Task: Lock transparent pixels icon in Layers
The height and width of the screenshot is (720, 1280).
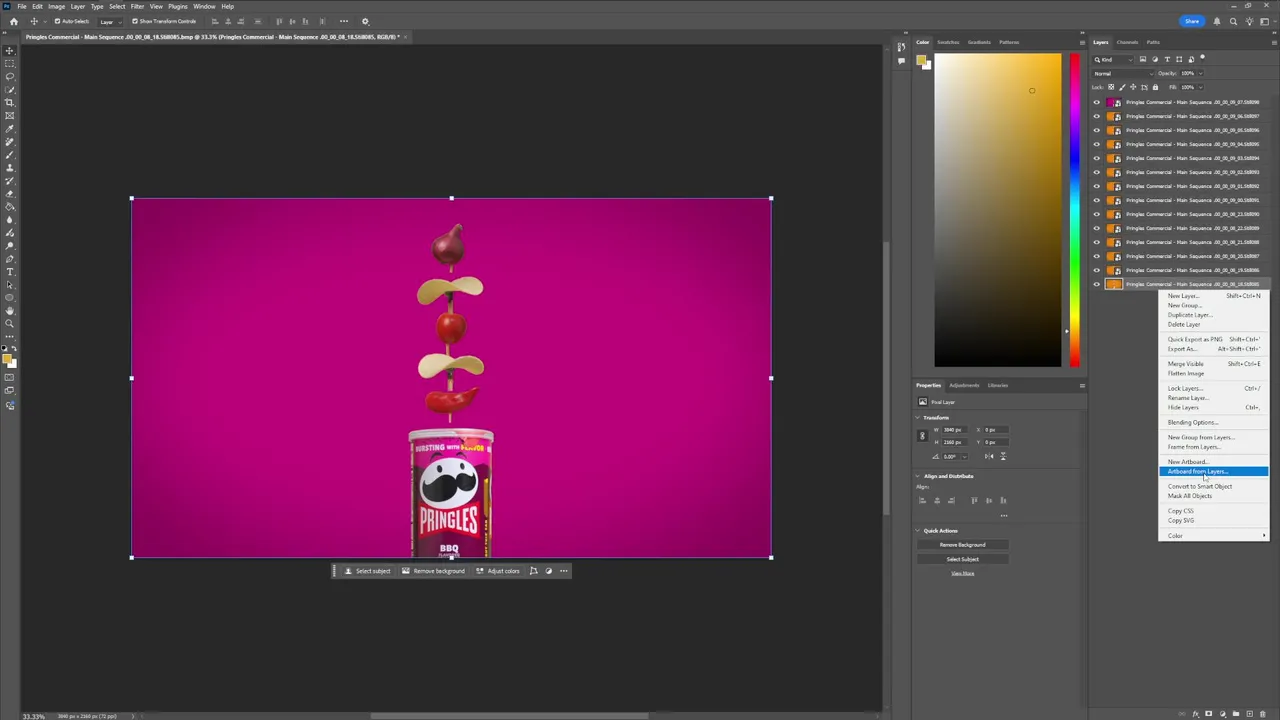Action: coord(1110,87)
